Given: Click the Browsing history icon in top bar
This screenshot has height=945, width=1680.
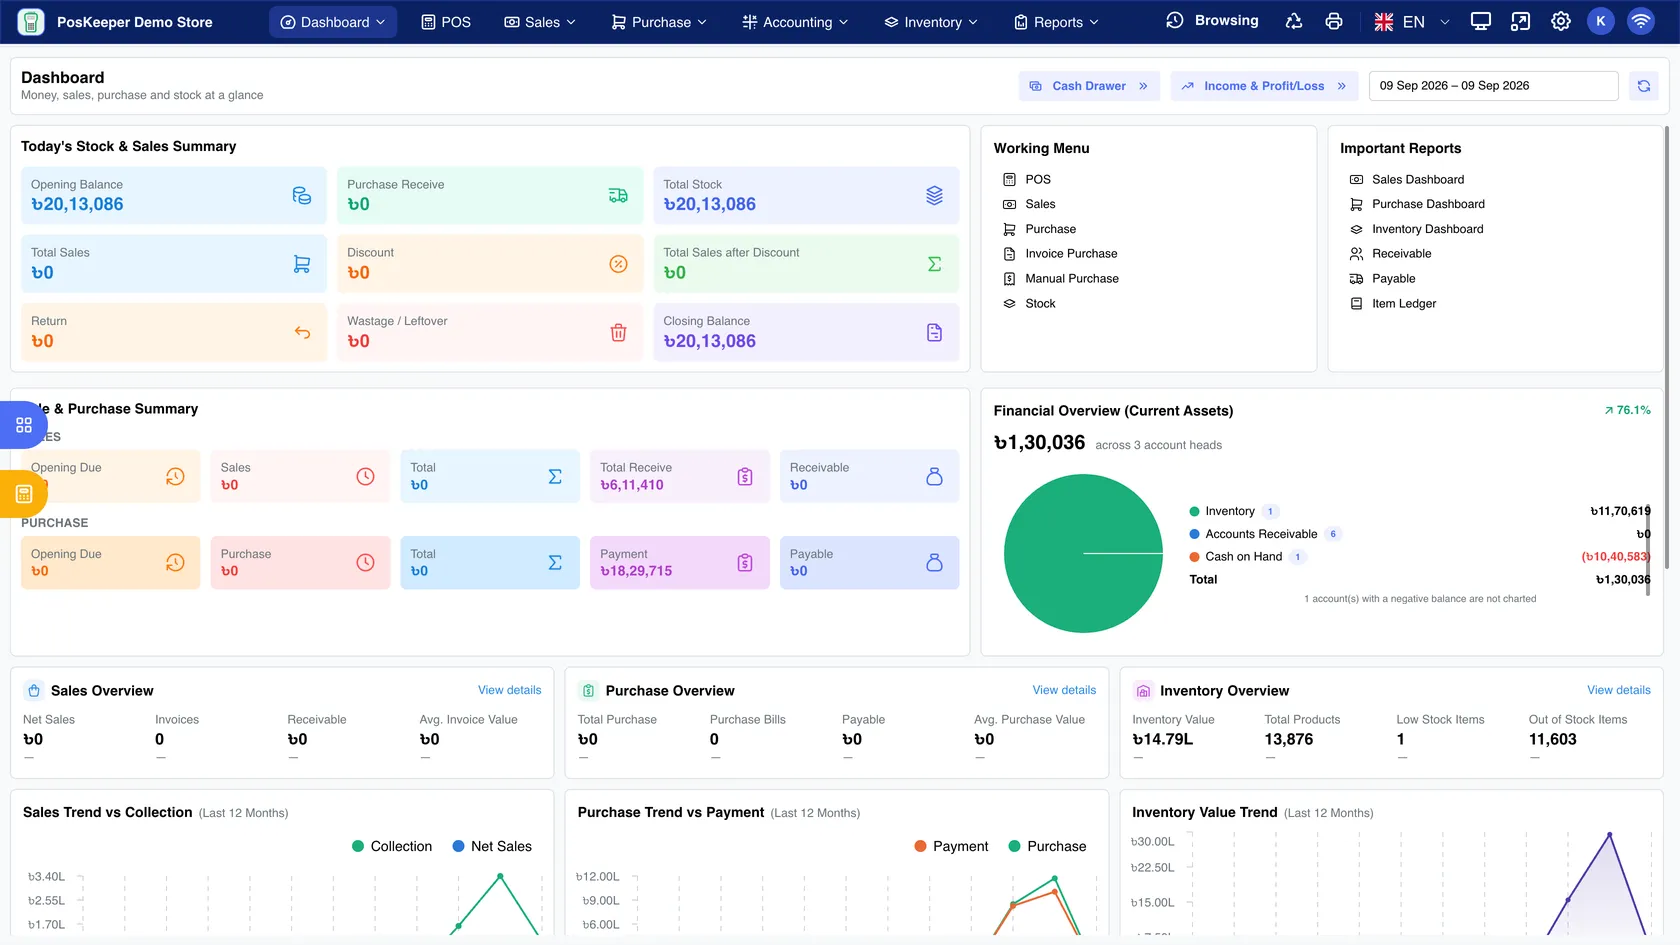Looking at the screenshot, I should (1175, 21).
